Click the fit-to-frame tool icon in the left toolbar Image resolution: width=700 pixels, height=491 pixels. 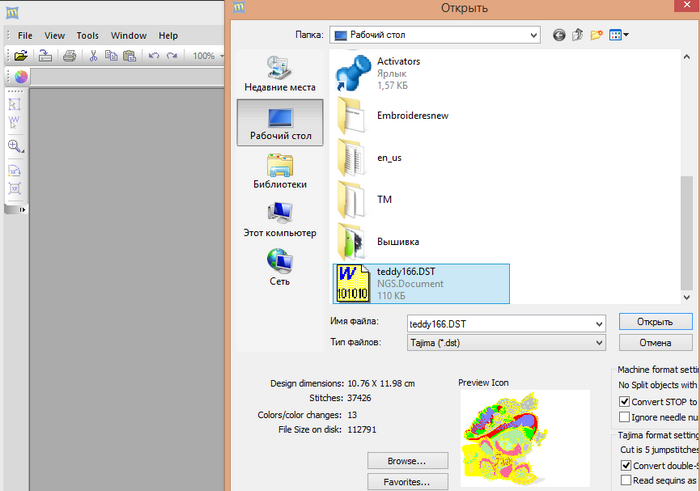pos(14,188)
